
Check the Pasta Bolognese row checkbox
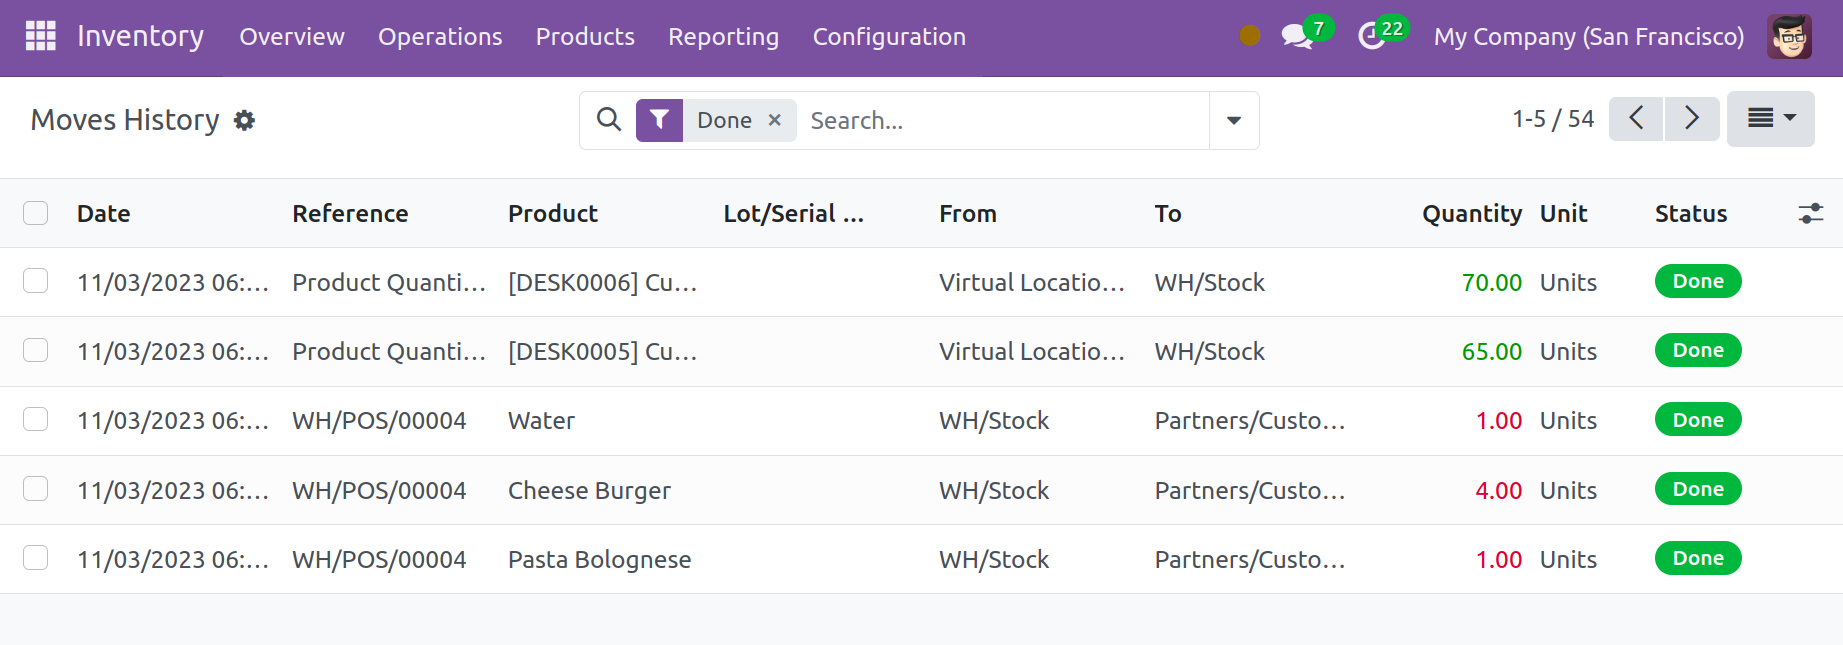pos(36,558)
